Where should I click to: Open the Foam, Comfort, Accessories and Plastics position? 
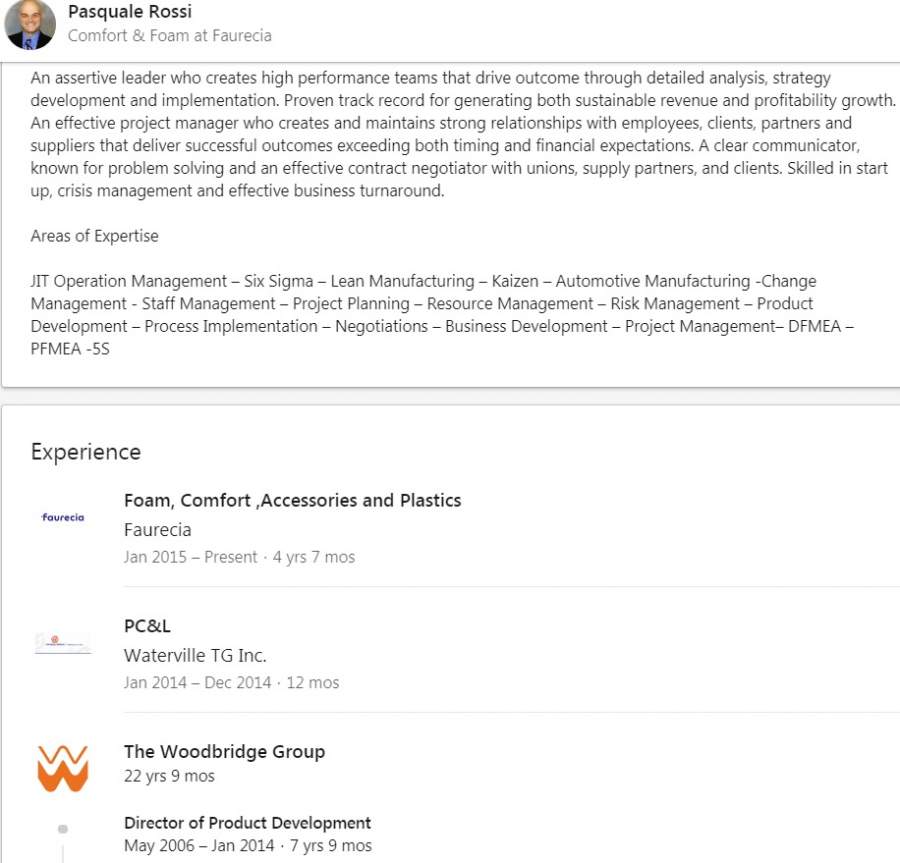(292, 500)
